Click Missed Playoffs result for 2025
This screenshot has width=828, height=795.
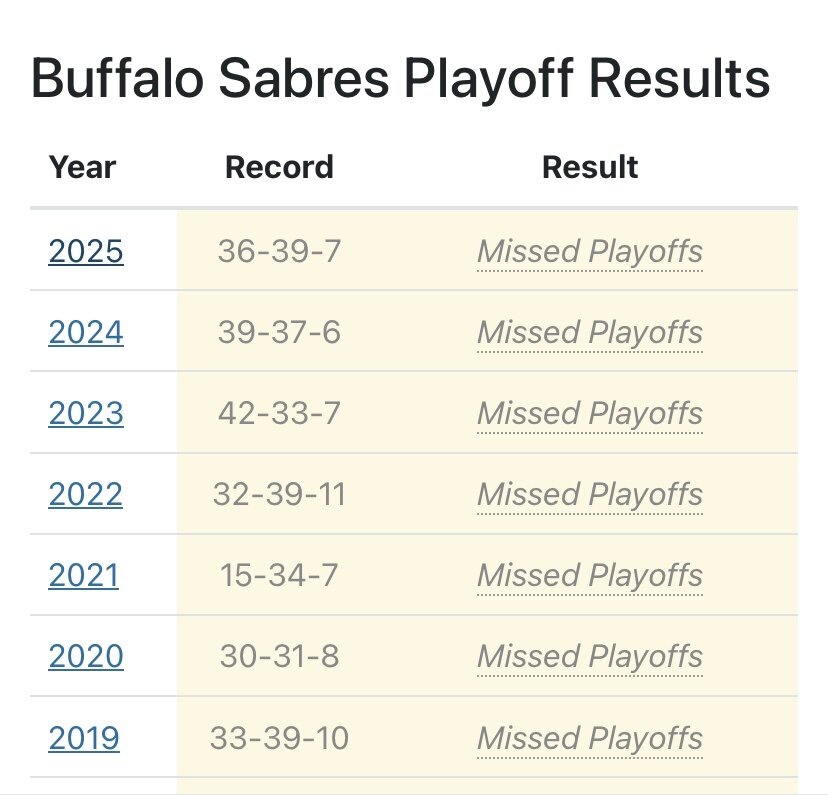pos(590,252)
